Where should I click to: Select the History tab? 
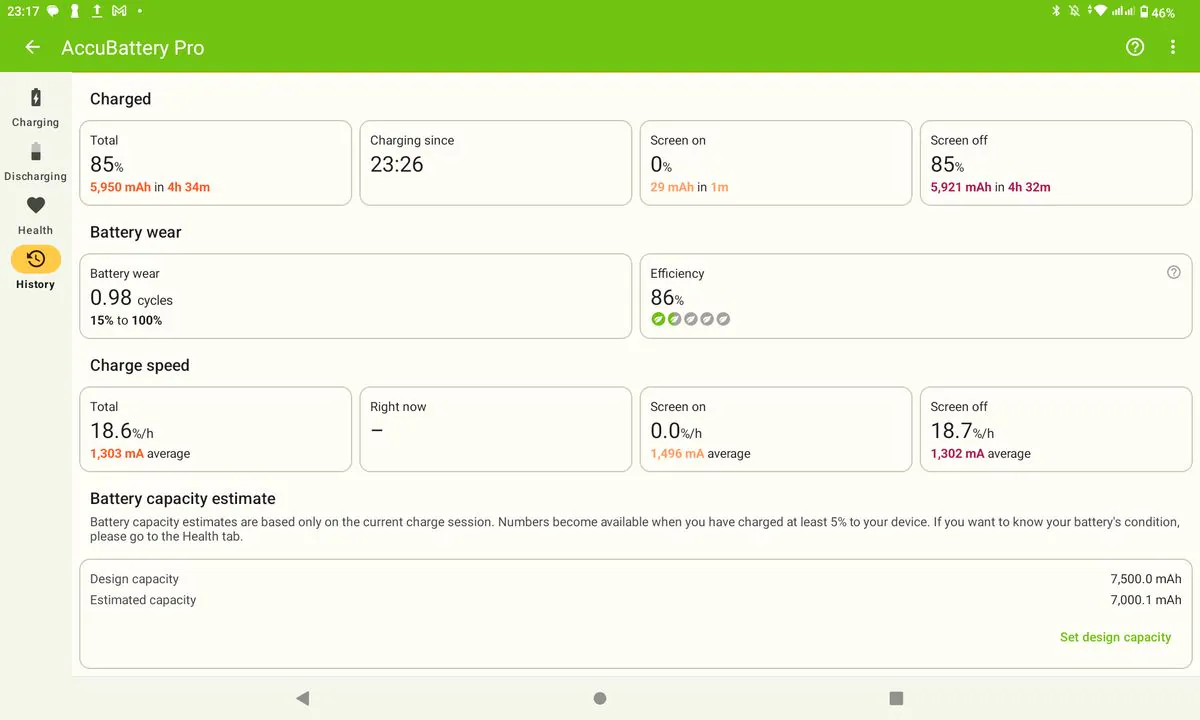coord(35,269)
